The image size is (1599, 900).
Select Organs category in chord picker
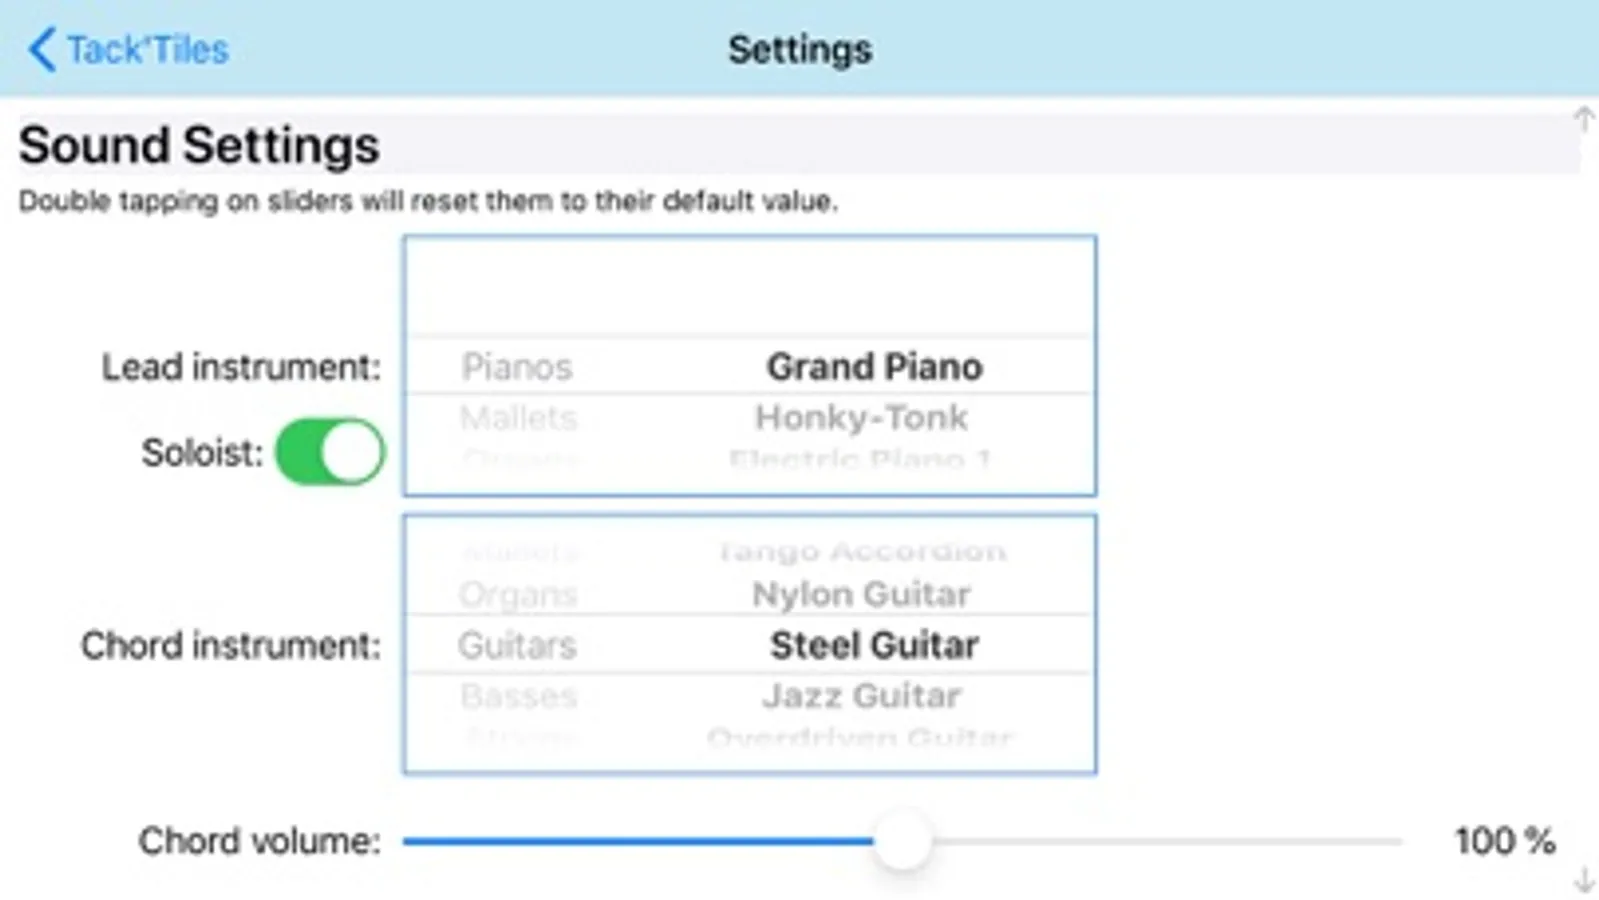pyautogui.click(x=518, y=594)
